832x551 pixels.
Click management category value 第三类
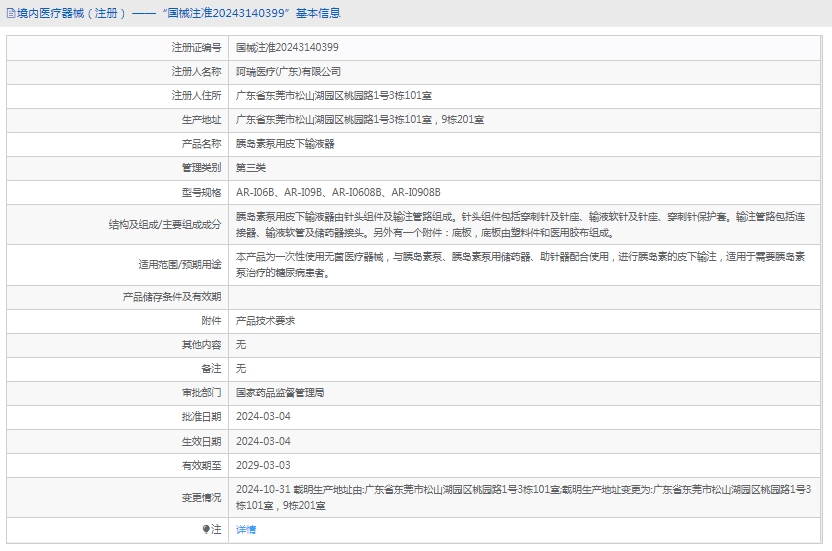point(251,168)
